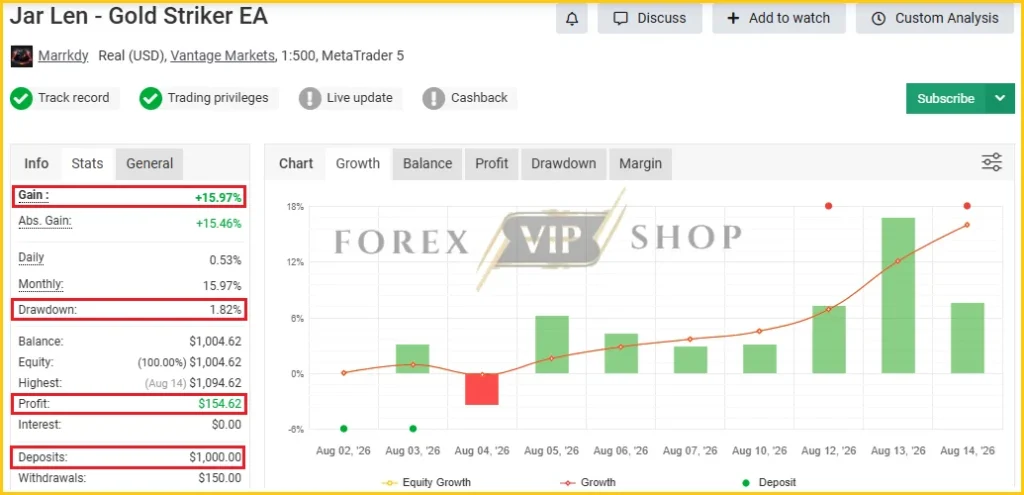Click the red withdrawal dot at Aug 14
Image resolution: width=1024 pixels, height=495 pixels.
[x=967, y=206]
